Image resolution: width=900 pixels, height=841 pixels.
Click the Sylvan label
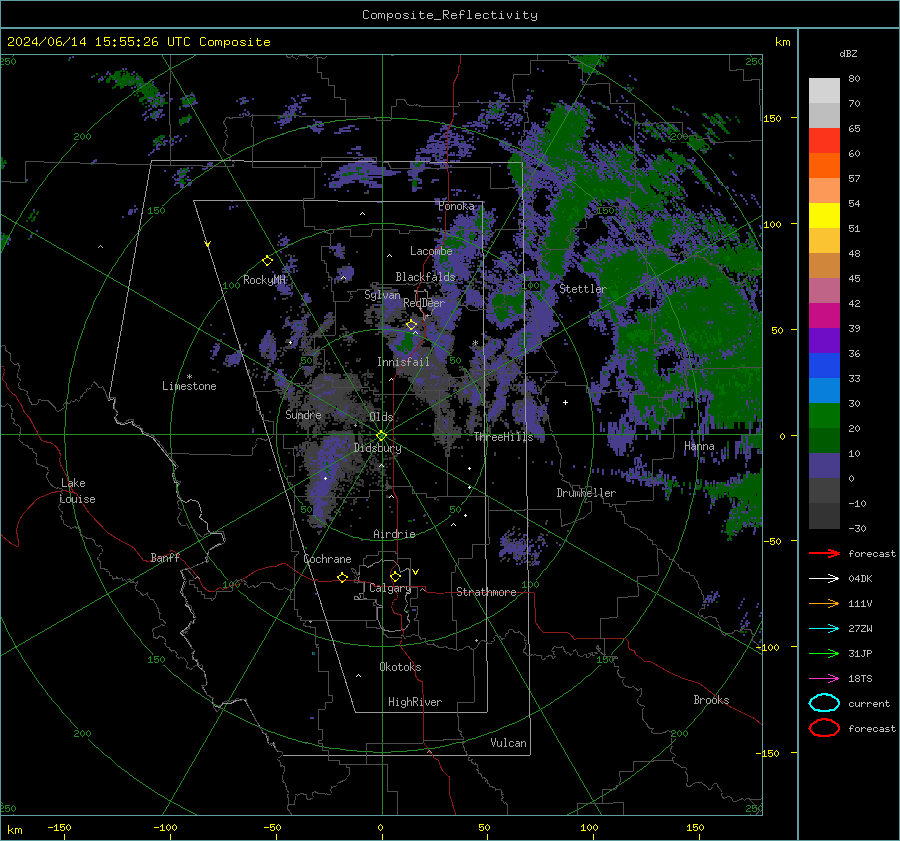382,295
